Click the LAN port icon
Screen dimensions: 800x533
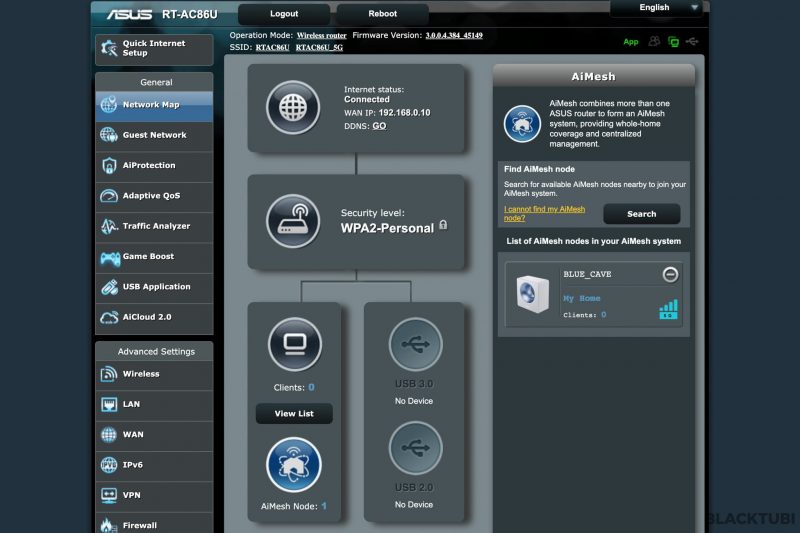pos(109,404)
